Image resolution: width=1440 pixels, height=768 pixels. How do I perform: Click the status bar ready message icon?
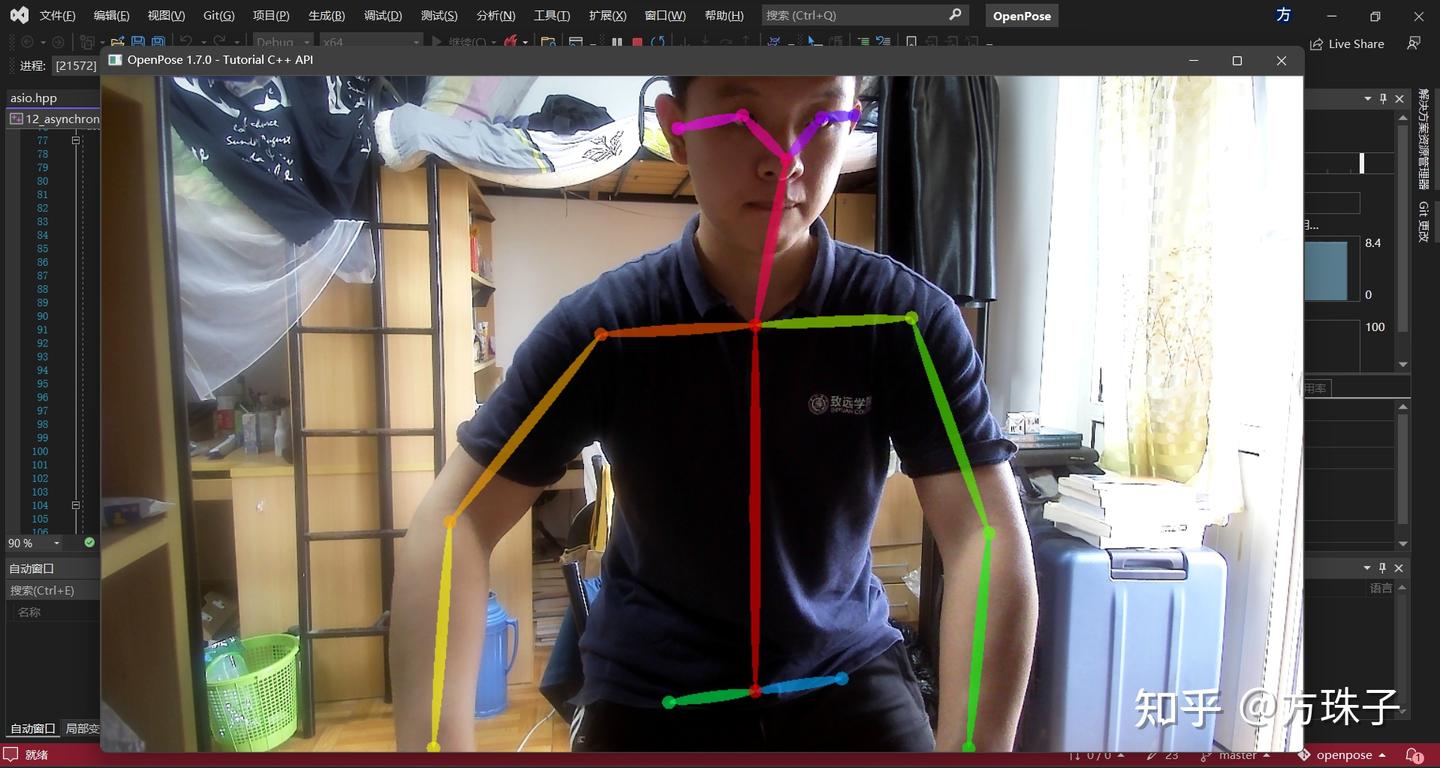[11, 755]
